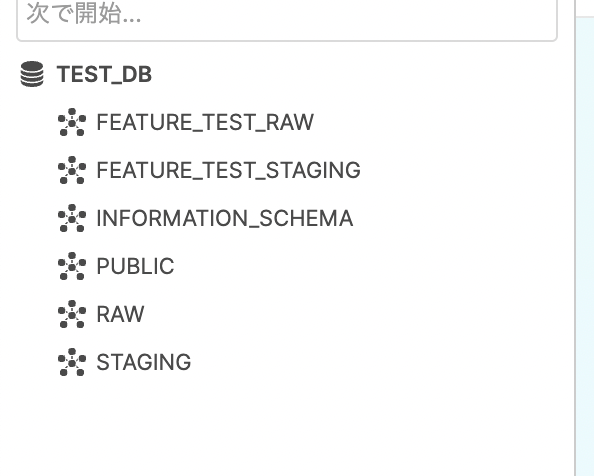Click the blank area below STAGING
The width and height of the screenshot is (594, 476).
click(287, 428)
